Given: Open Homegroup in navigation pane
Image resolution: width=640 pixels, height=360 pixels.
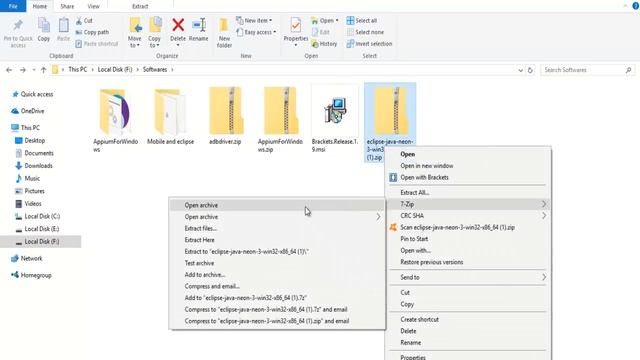Looking at the screenshot, I should 36,275.
